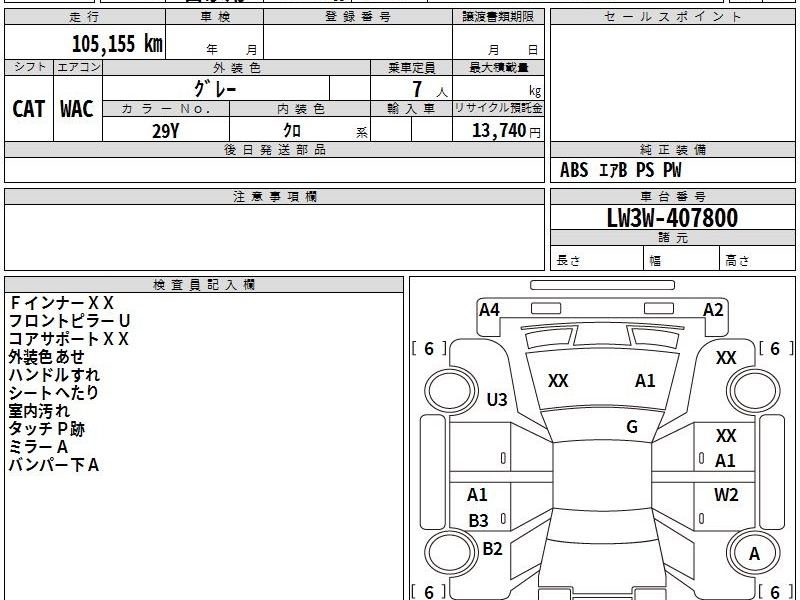Image resolution: width=800 pixels, height=600 pixels.
Task: Click inspector note ハンドルすれ
Action: pos(54,375)
